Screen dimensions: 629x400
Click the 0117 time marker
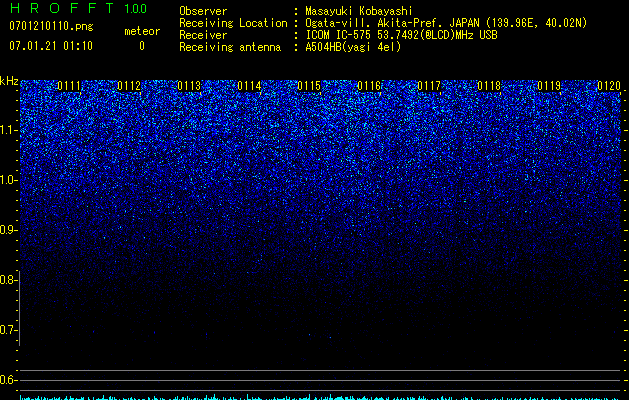coord(429,86)
